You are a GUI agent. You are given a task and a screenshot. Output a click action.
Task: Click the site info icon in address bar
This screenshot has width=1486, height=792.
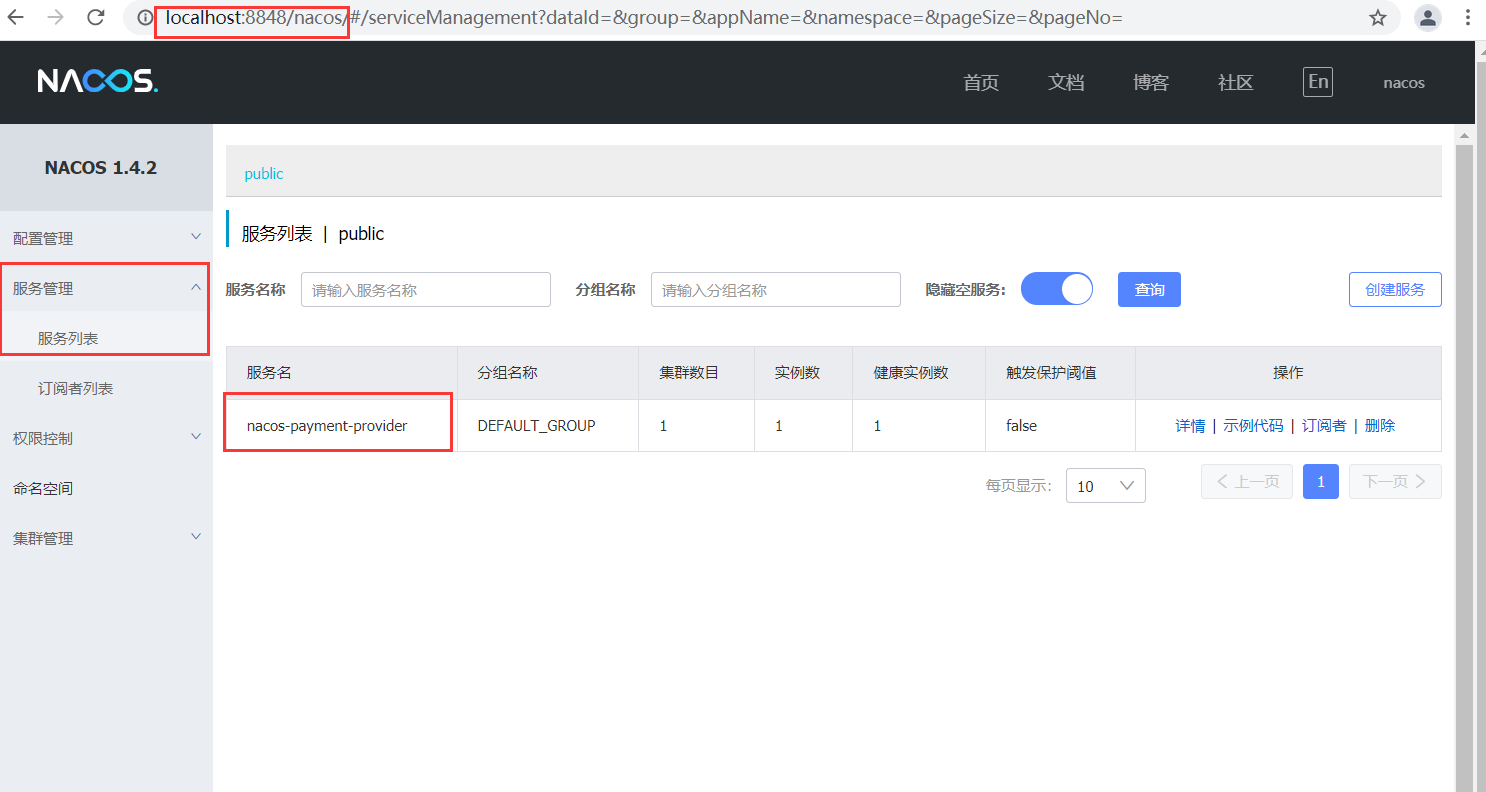(x=146, y=18)
